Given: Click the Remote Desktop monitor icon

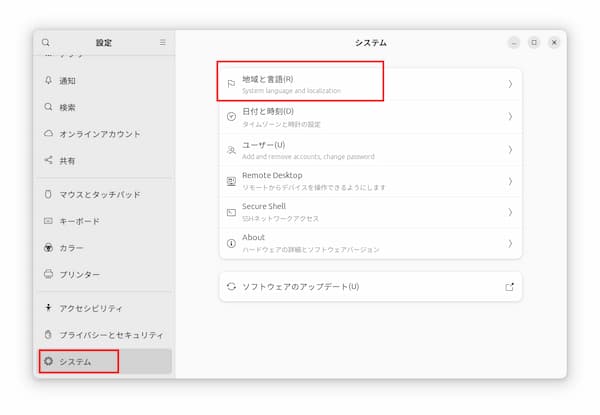Looking at the screenshot, I should point(231,181).
